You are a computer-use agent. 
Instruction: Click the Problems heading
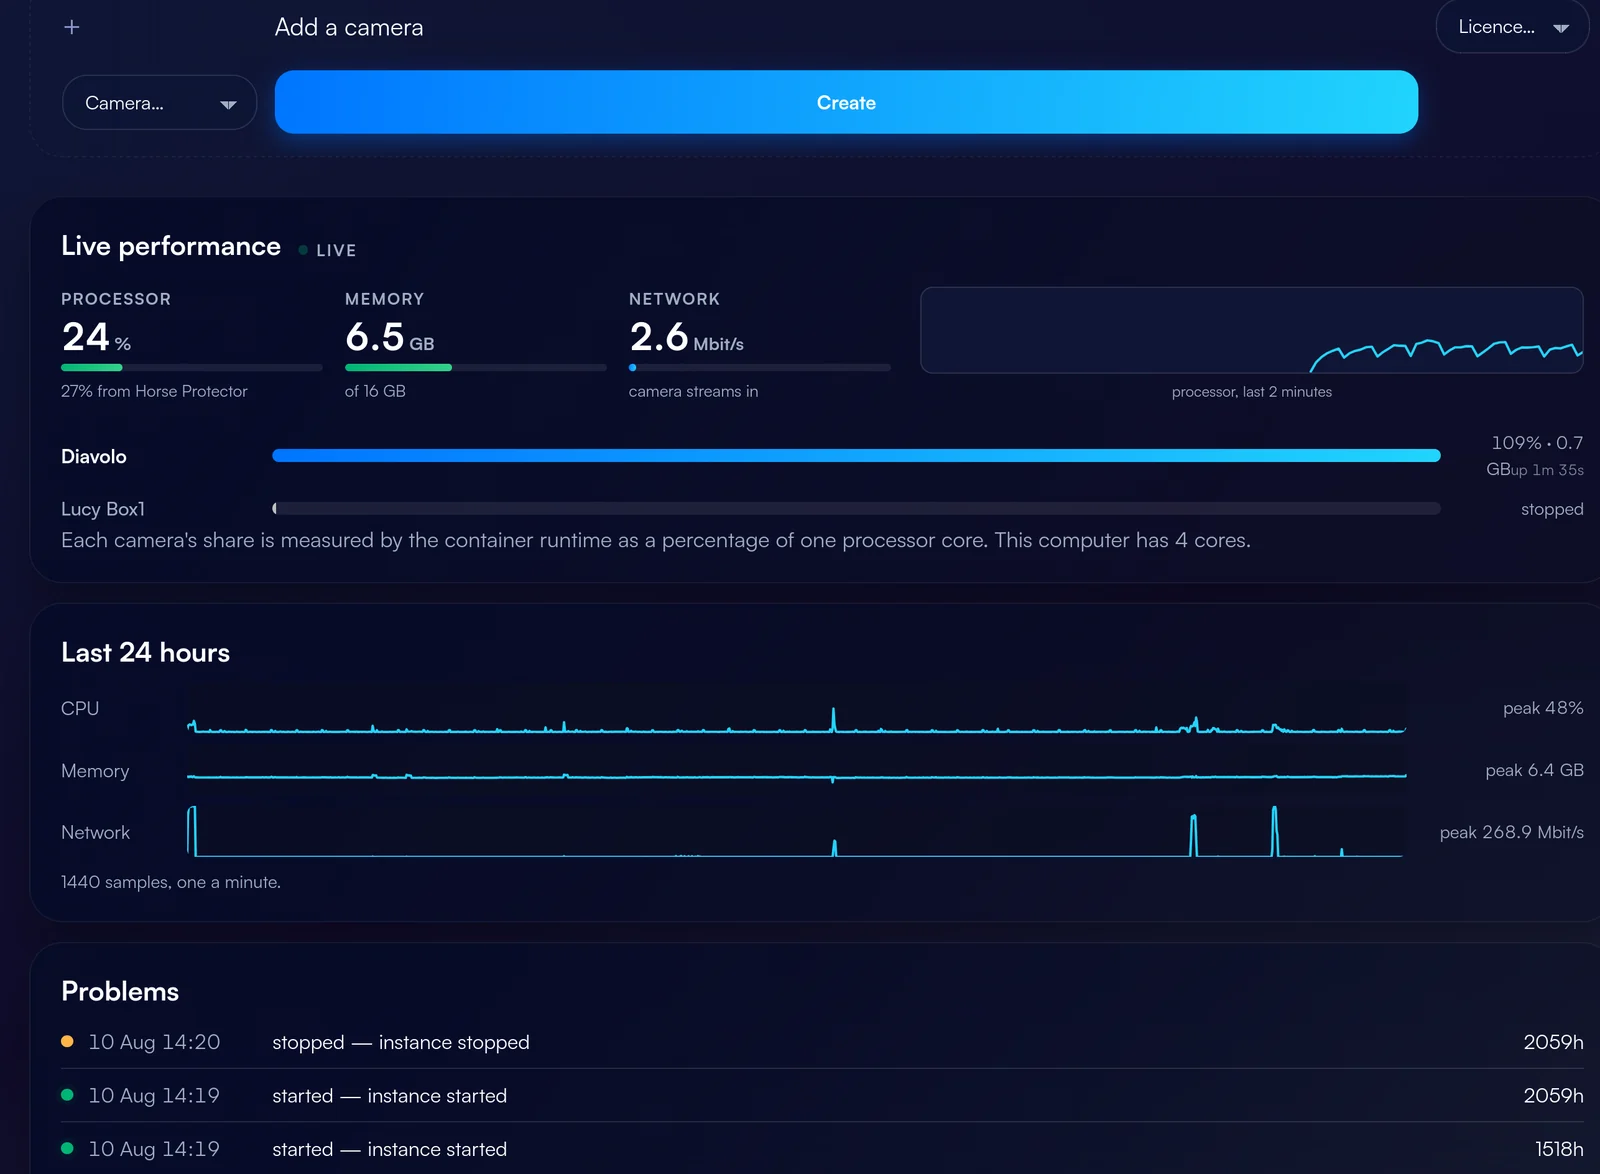(x=120, y=991)
